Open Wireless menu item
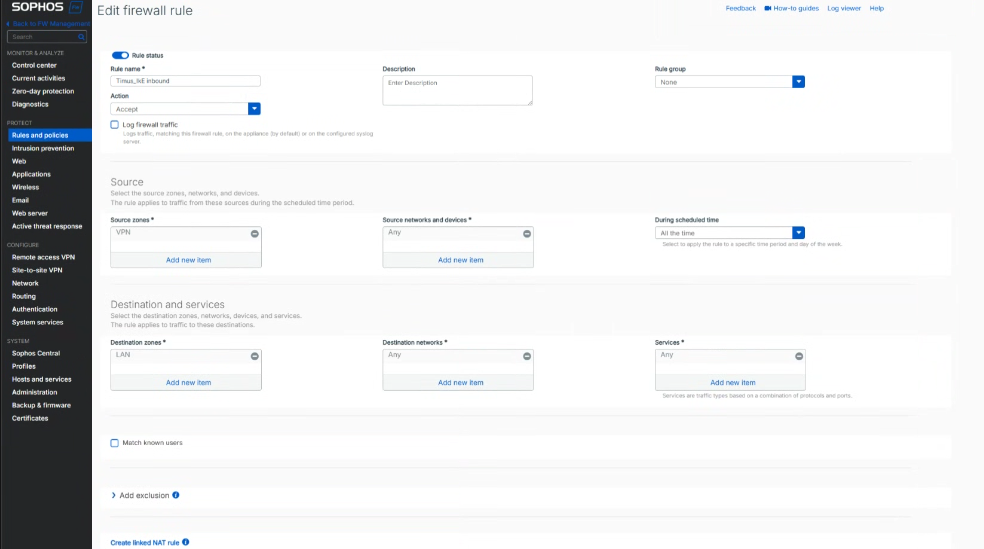984x549 pixels. [x=25, y=188]
